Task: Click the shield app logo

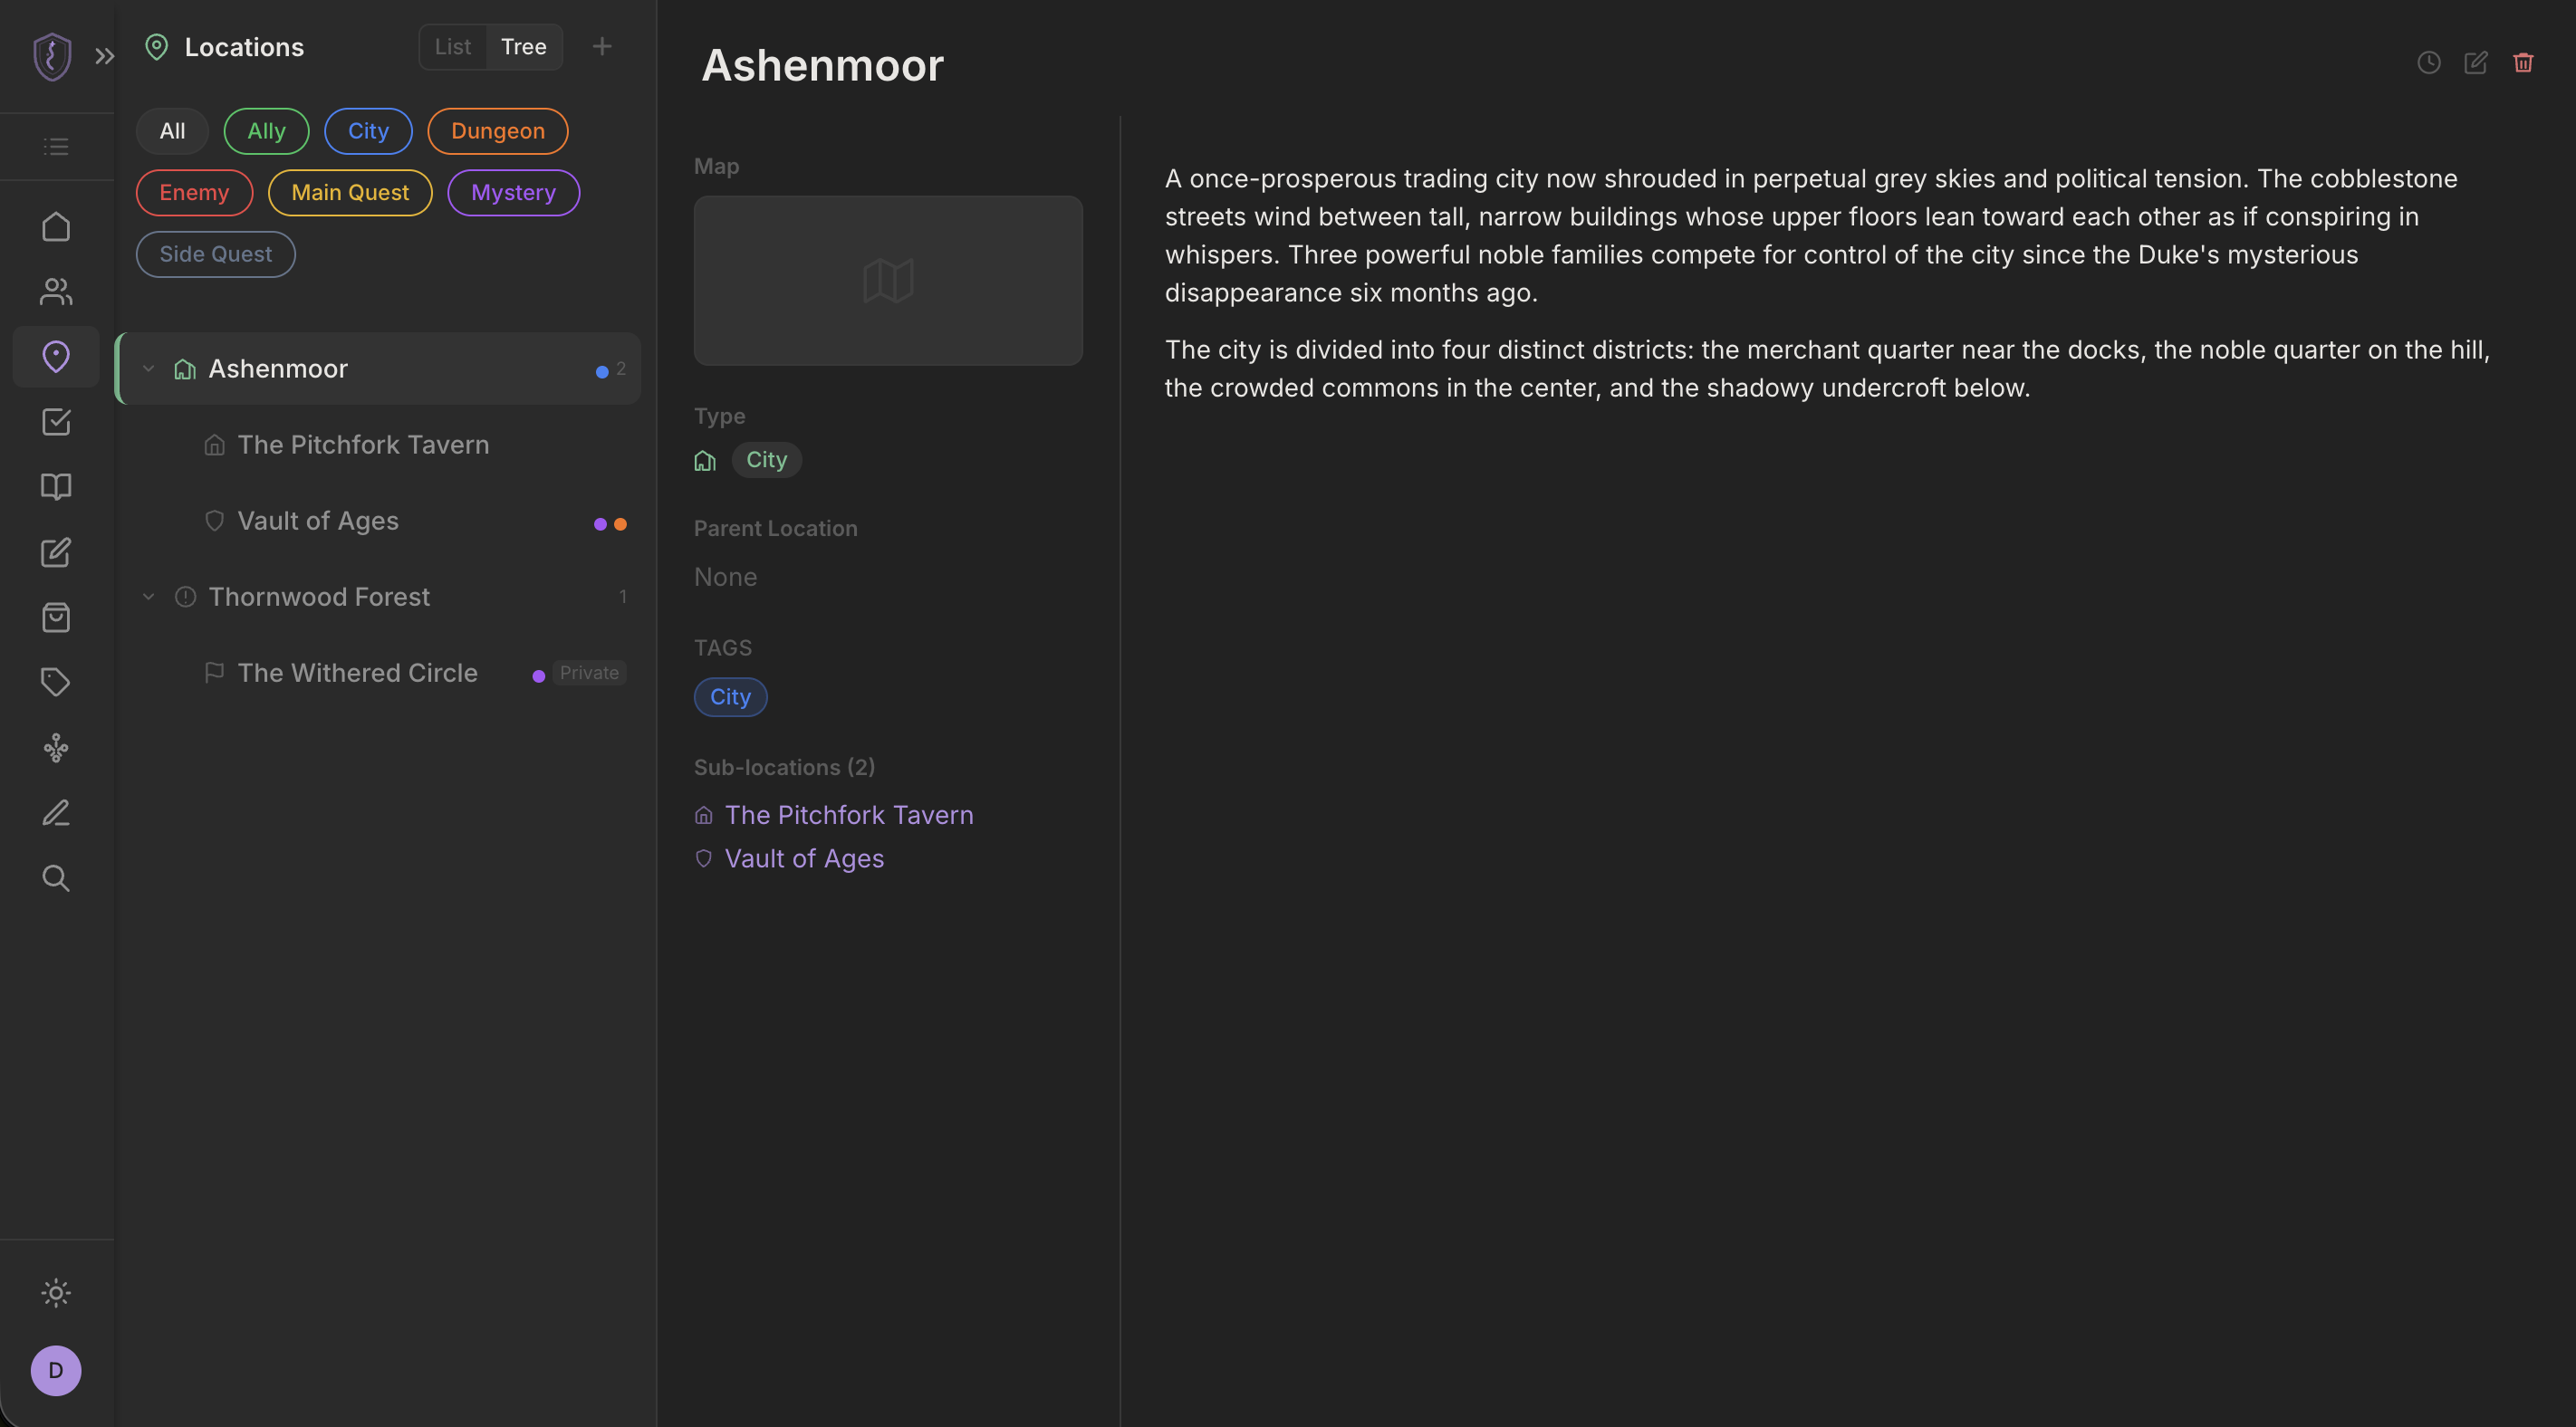Action: [x=52, y=56]
